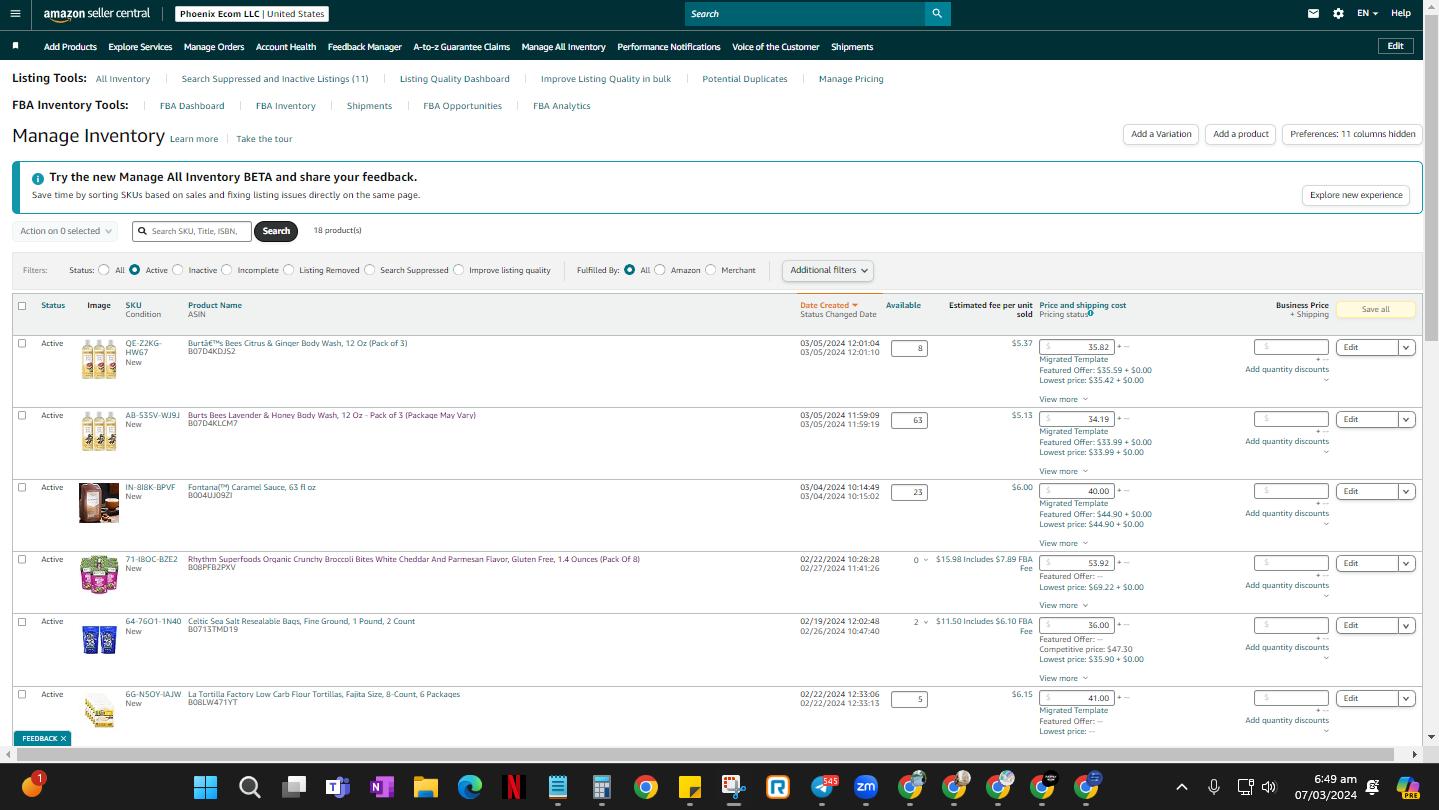Select the Incomplete status radio button
1439x810 pixels.
coord(227,270)
